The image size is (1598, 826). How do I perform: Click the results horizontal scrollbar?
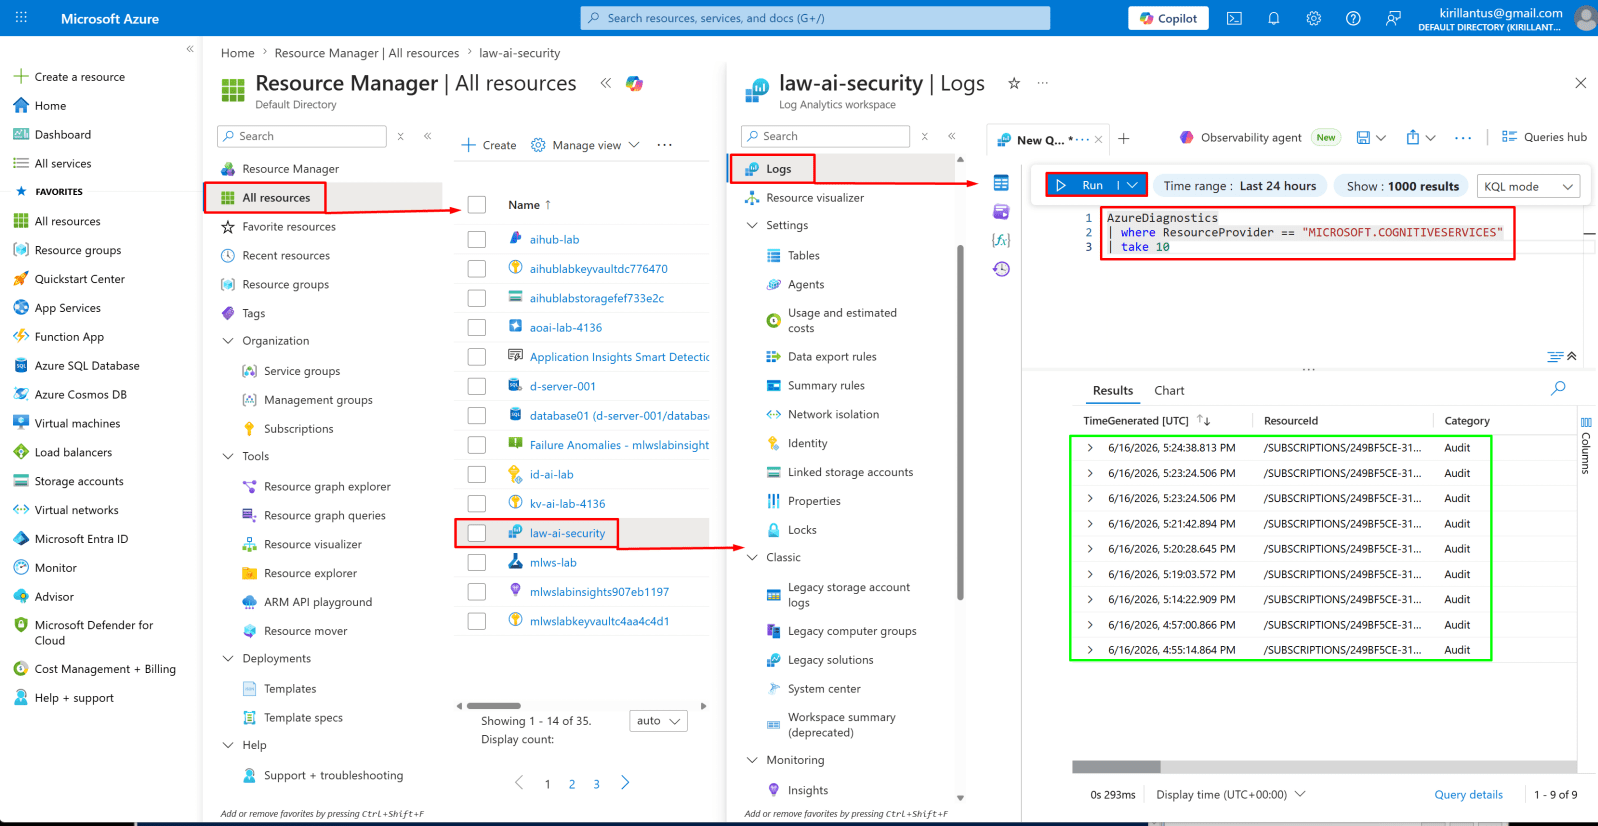1324,767
